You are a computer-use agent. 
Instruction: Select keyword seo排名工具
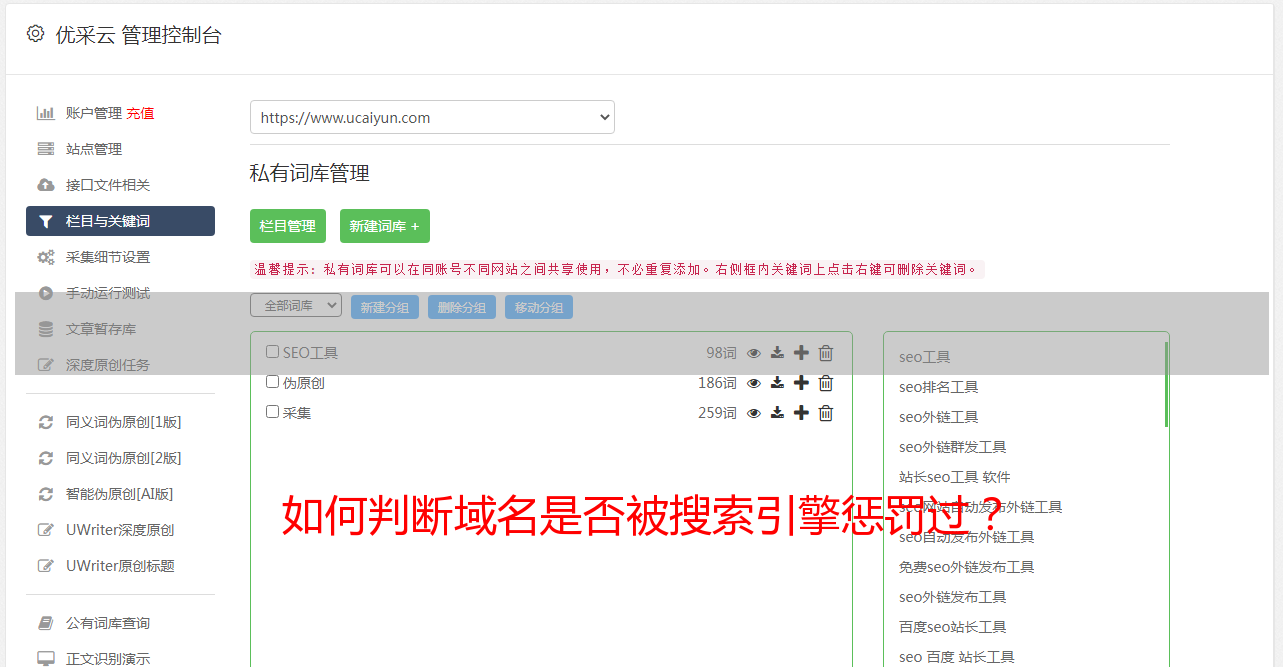(938, 387)
